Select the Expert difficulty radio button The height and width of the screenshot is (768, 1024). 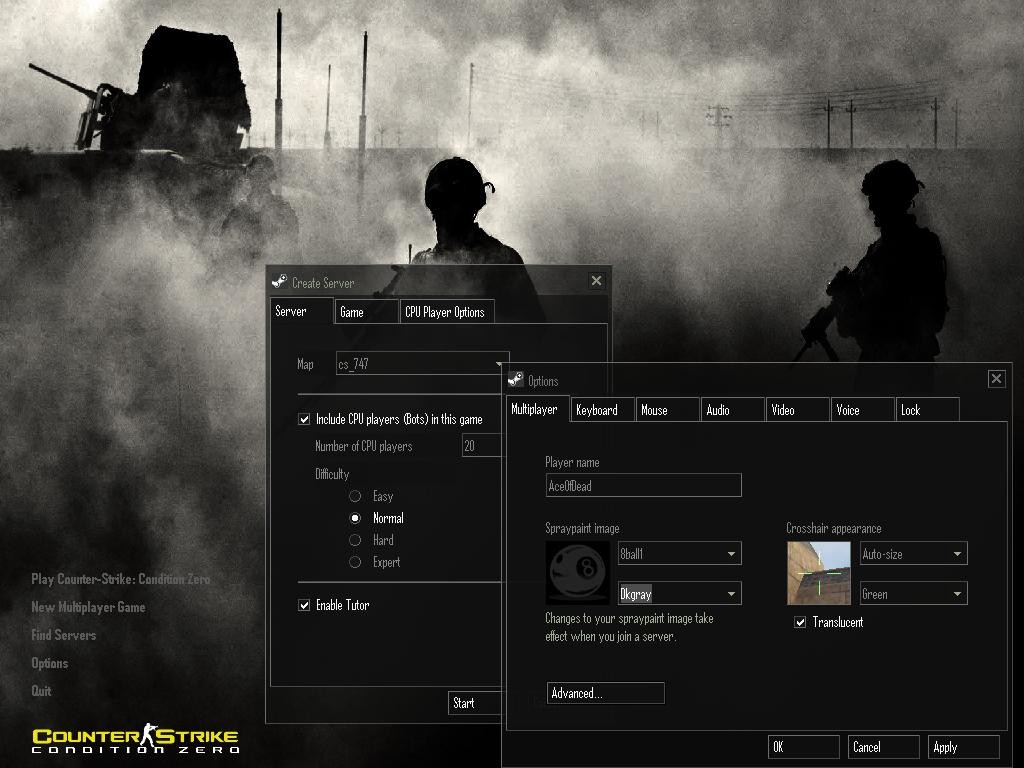(x=356, y=561)
